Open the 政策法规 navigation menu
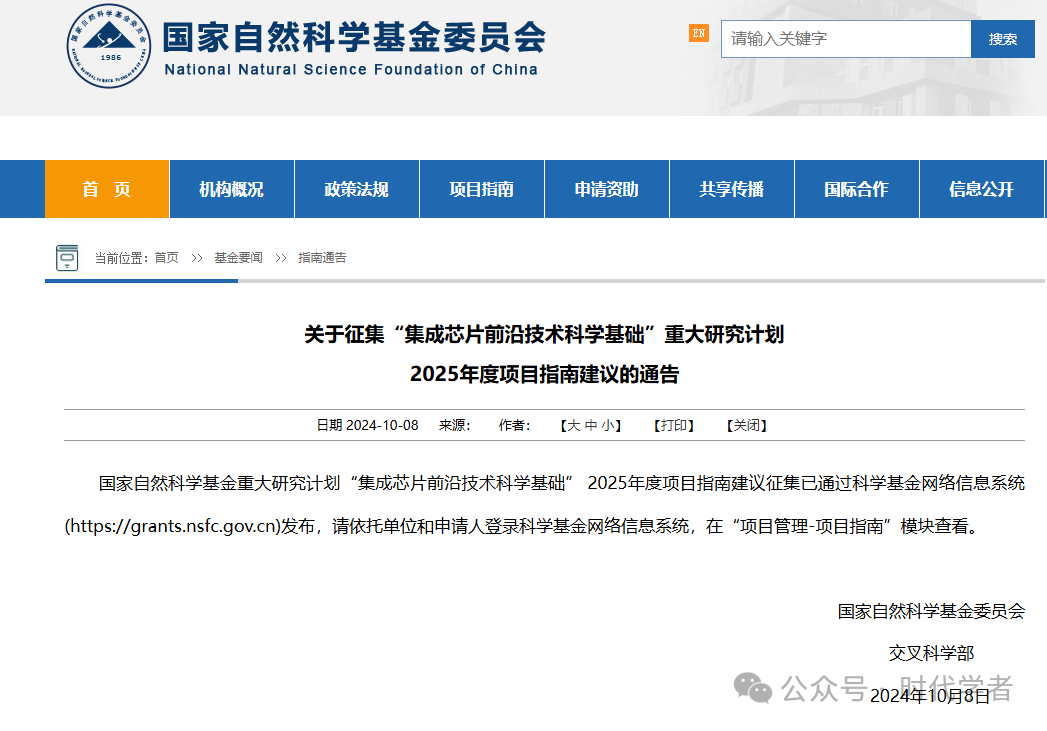1047x731 pixels. coord(357,189)
